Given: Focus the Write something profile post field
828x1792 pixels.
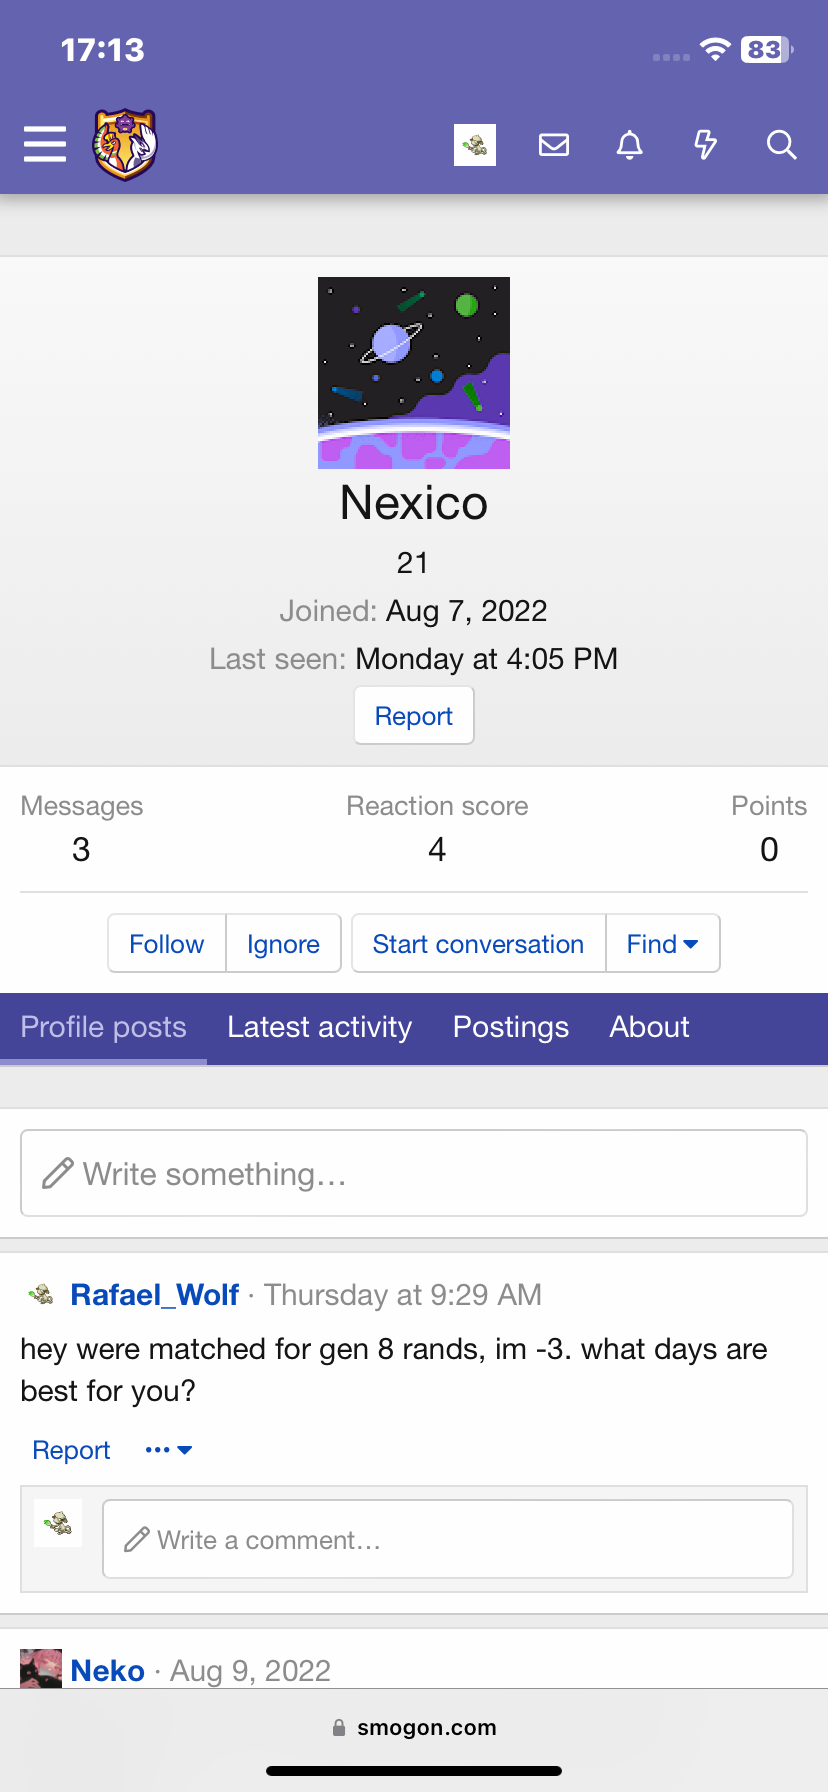Looking at the screenshot, I should pos(414,1173).
